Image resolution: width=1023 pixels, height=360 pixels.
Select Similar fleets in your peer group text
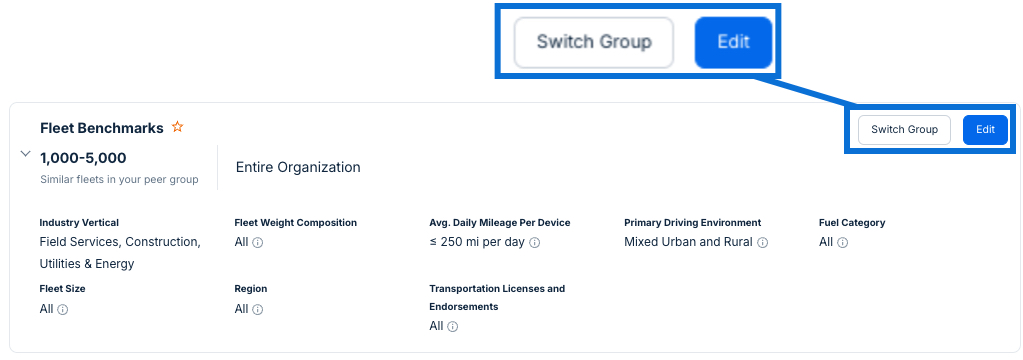pyautogui.click(x=119, y=179)
